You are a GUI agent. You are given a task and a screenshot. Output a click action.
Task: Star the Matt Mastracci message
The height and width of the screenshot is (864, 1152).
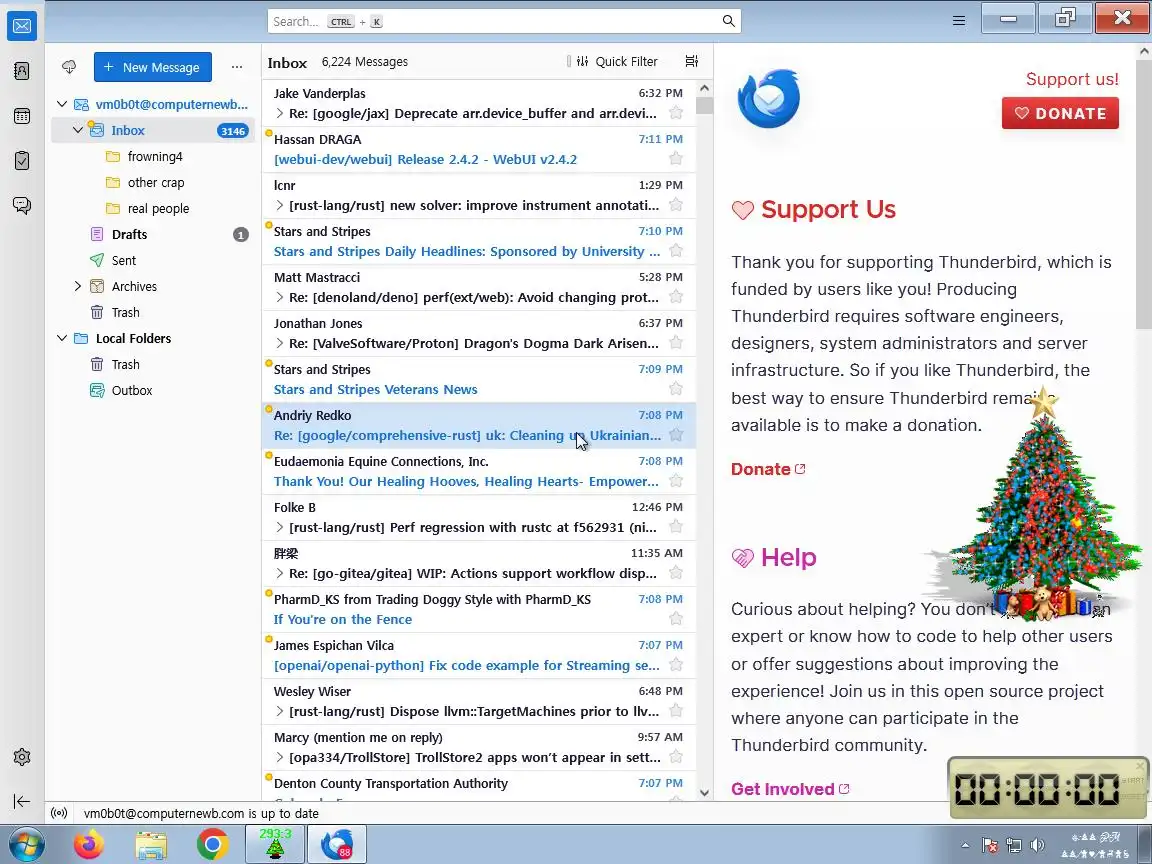click(x=676, y=297)
